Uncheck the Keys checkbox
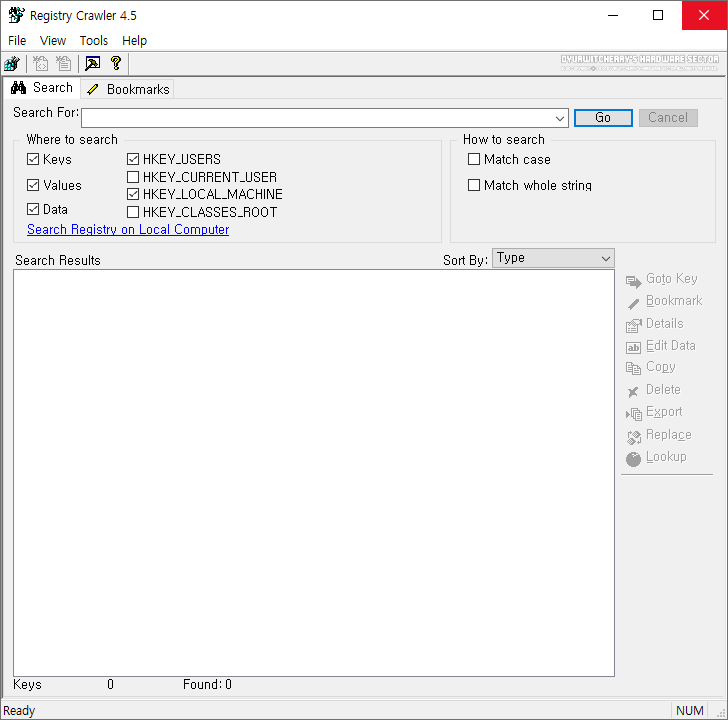Image resolution: width=728 pixels, height=720 pixels. click(x=33, y=159)
